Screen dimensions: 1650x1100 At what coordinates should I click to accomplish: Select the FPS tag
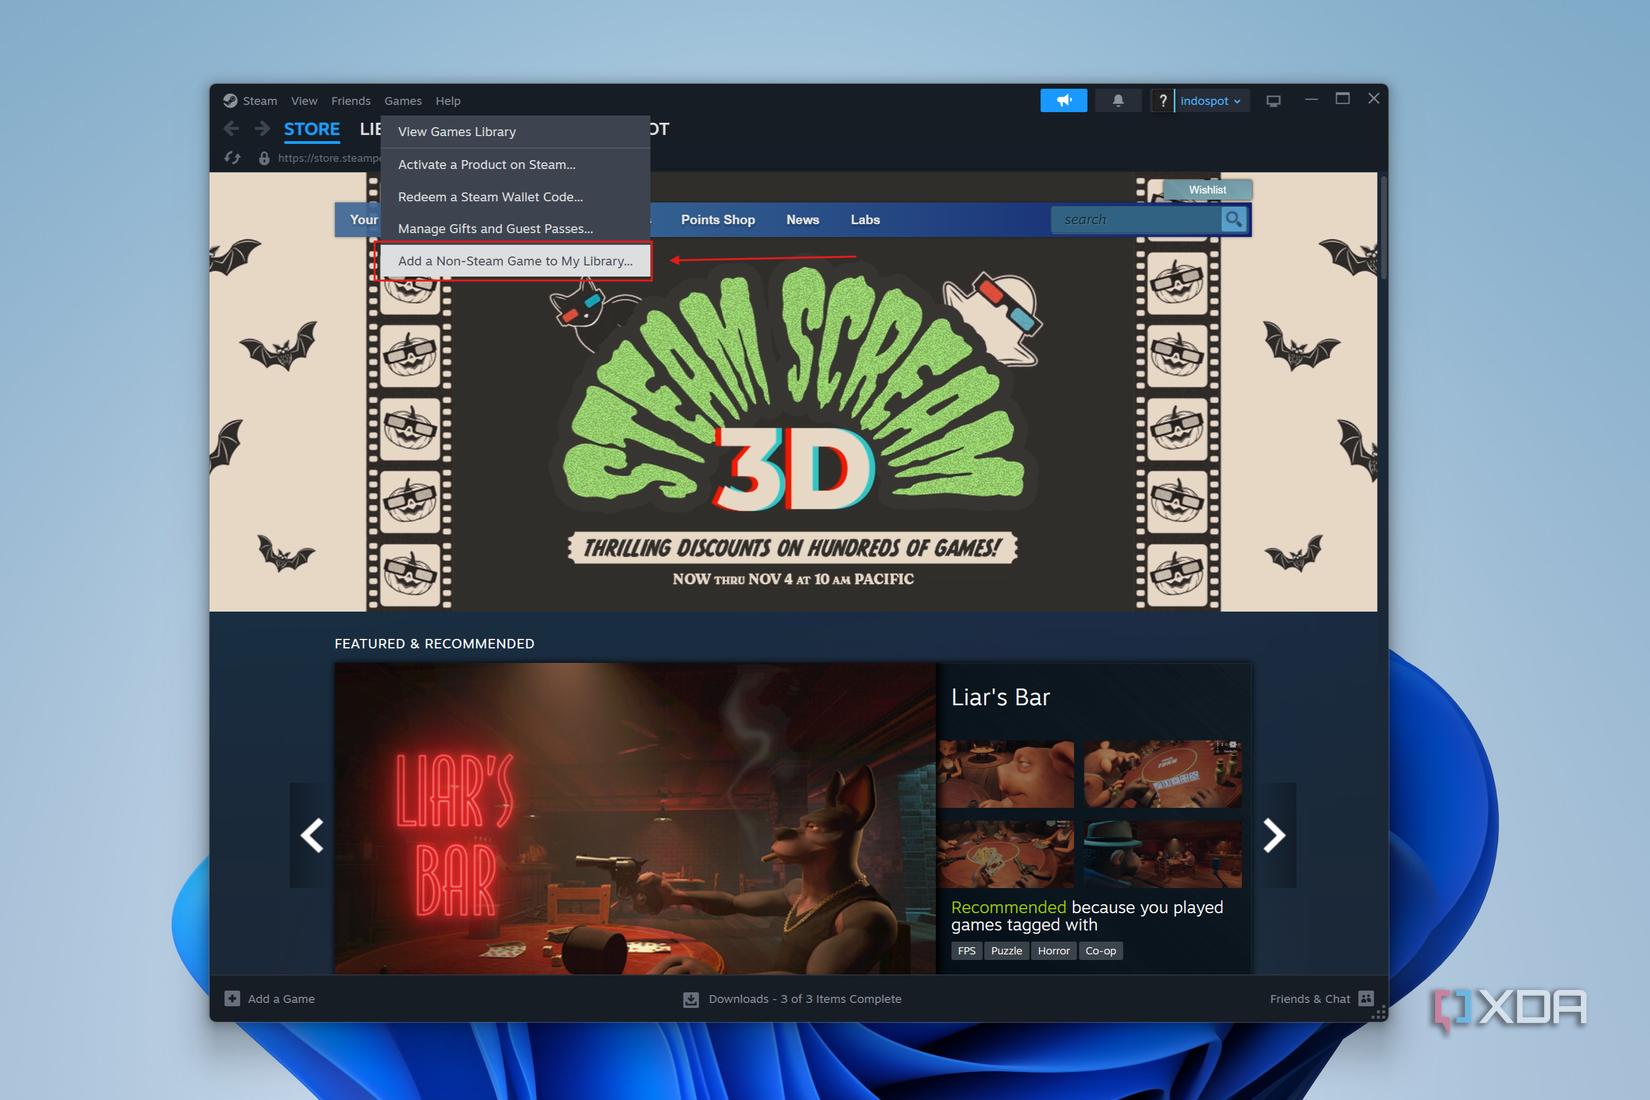(966, 951)
